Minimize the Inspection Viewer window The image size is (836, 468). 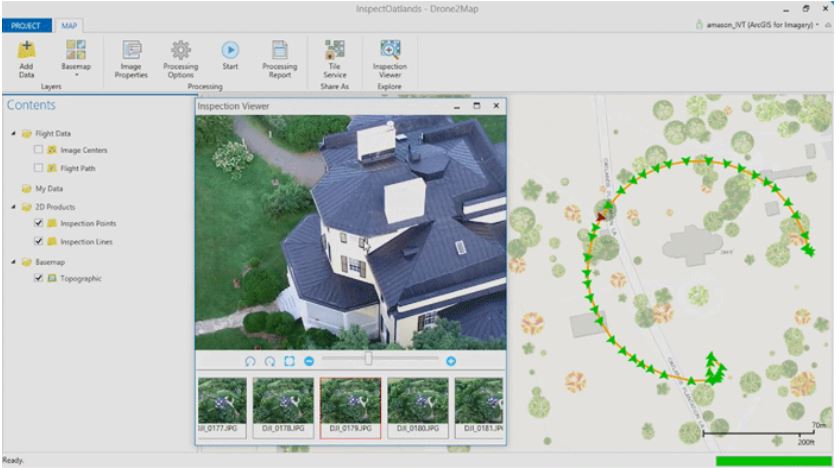click(x=457, y=107)
